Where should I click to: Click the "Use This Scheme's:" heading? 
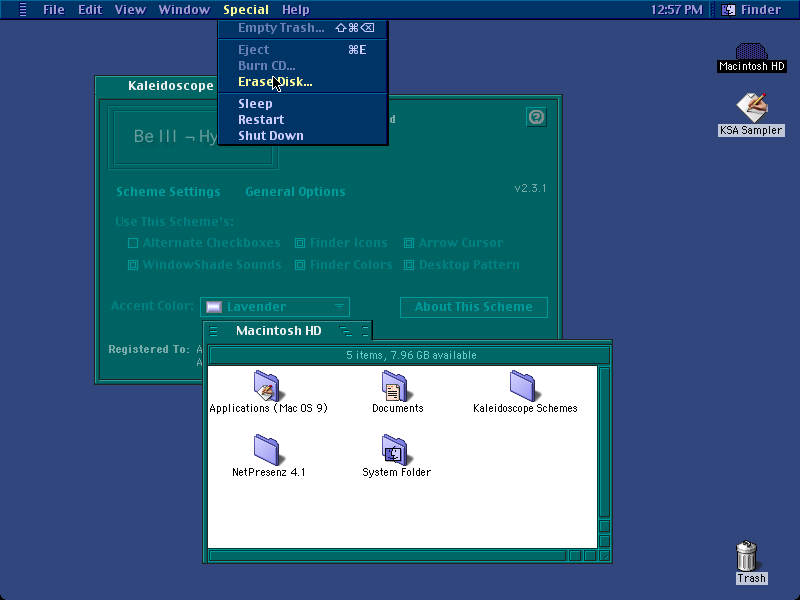pos(174,222)
